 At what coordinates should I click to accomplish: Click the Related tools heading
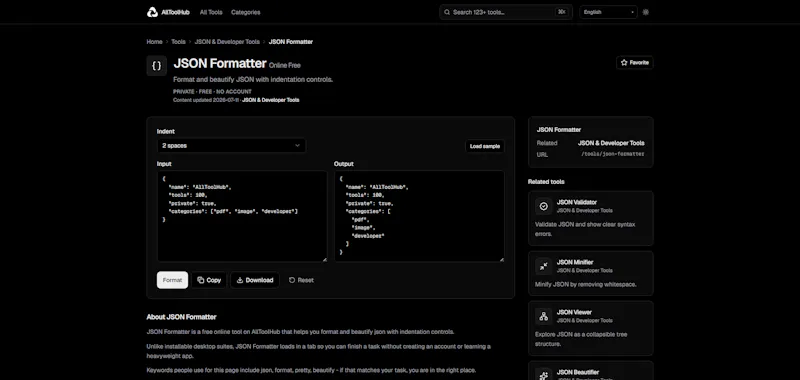tap(546, 182)
